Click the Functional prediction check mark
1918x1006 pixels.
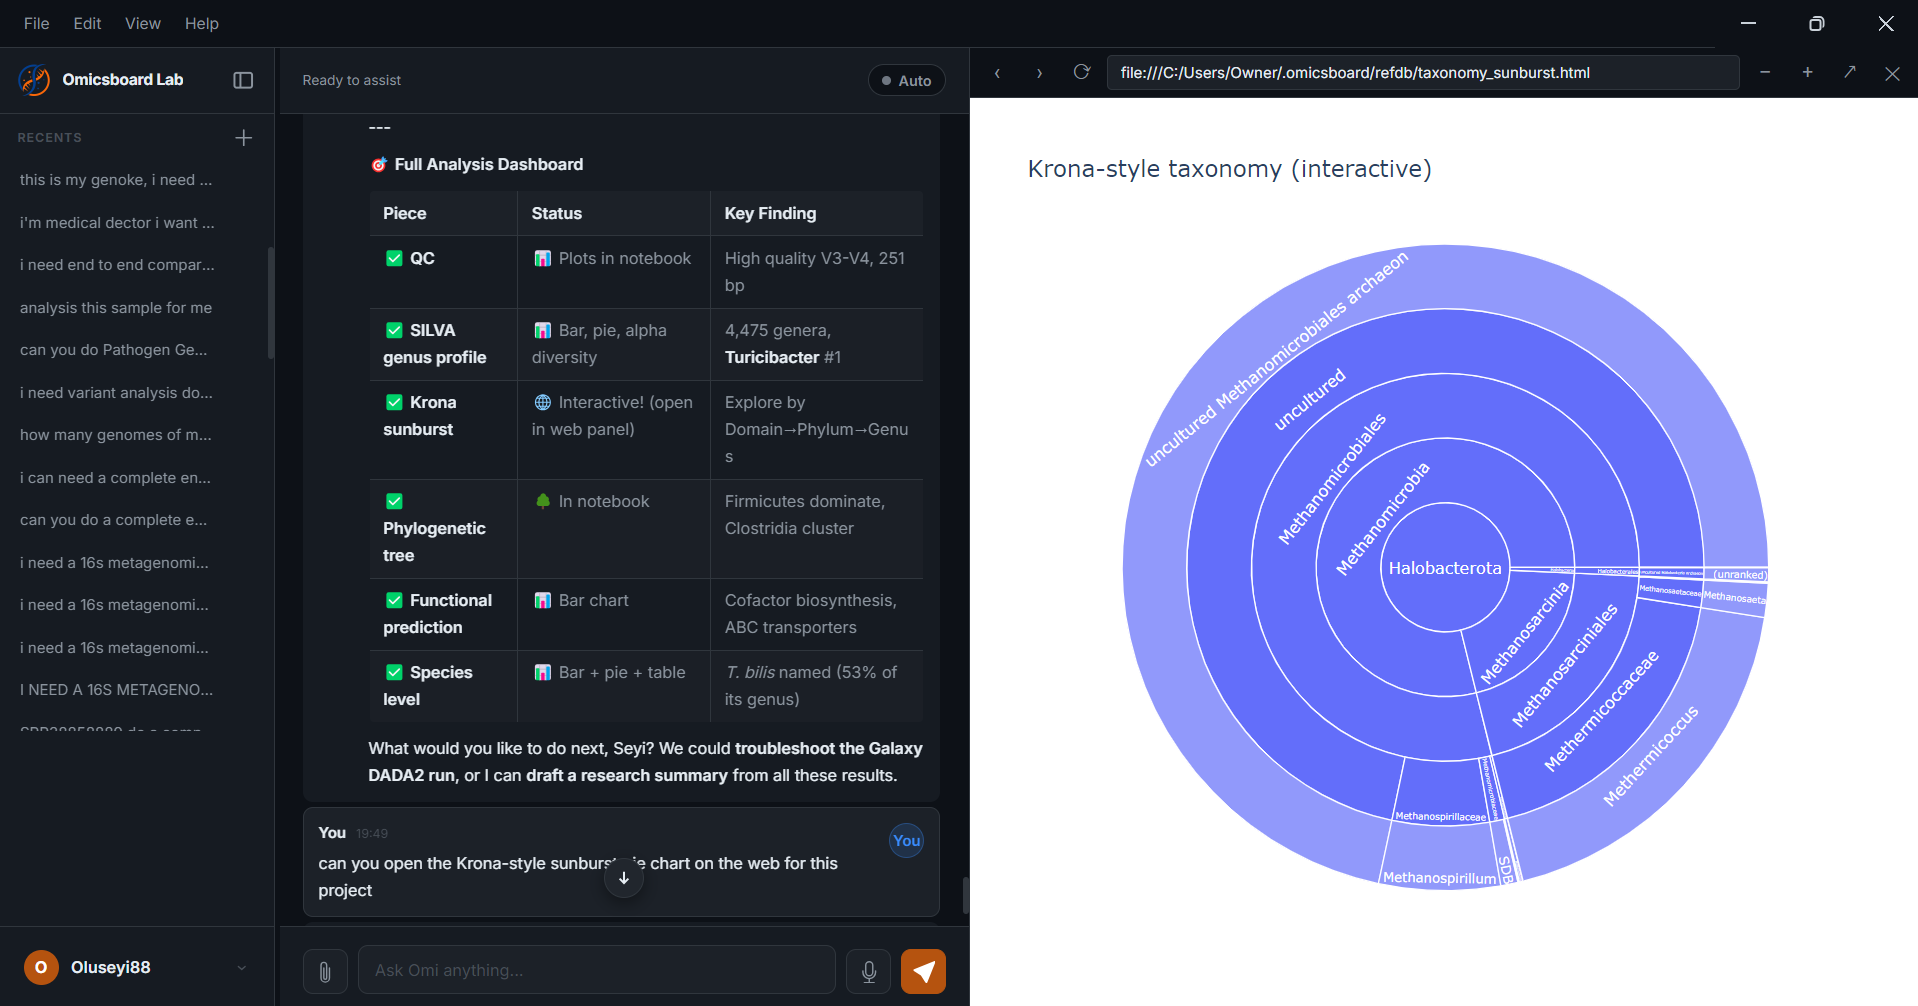[394, 600]
